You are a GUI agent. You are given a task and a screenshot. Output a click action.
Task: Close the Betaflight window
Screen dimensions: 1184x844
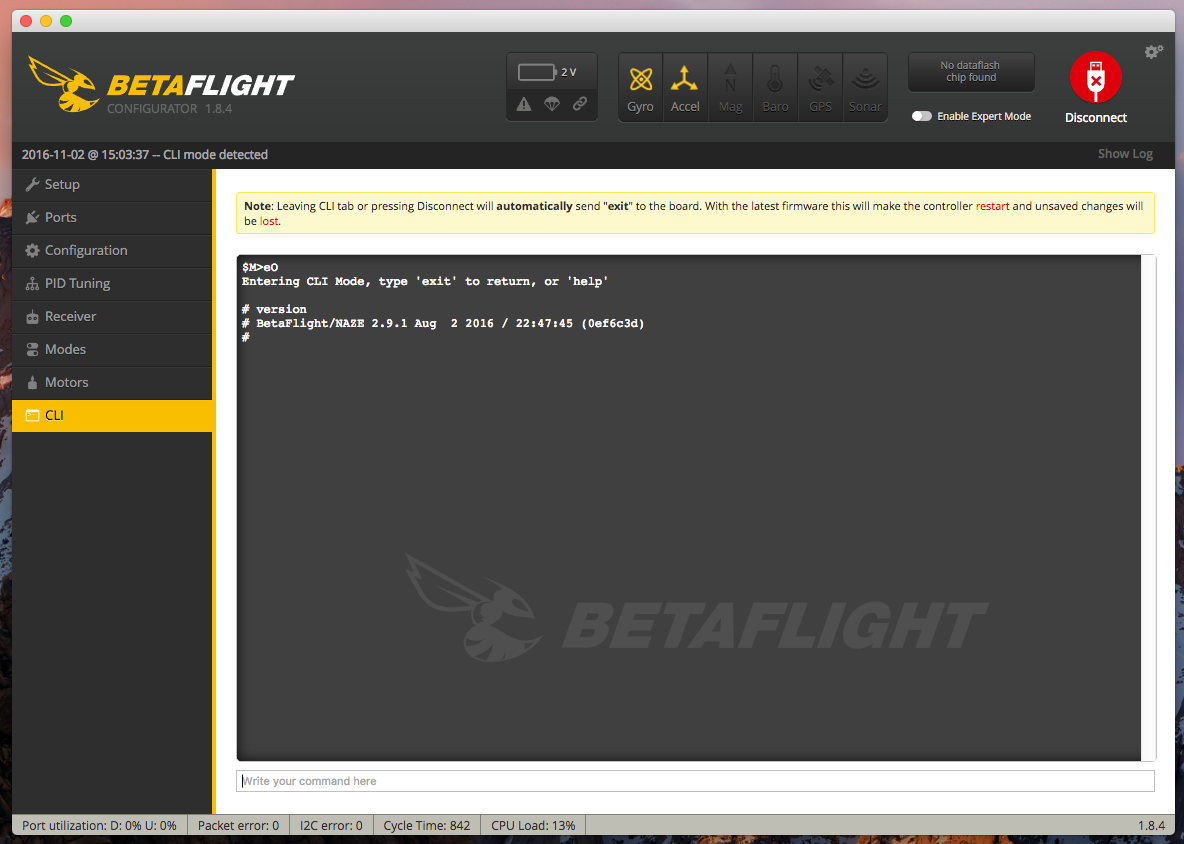click(x=26, y=21)
